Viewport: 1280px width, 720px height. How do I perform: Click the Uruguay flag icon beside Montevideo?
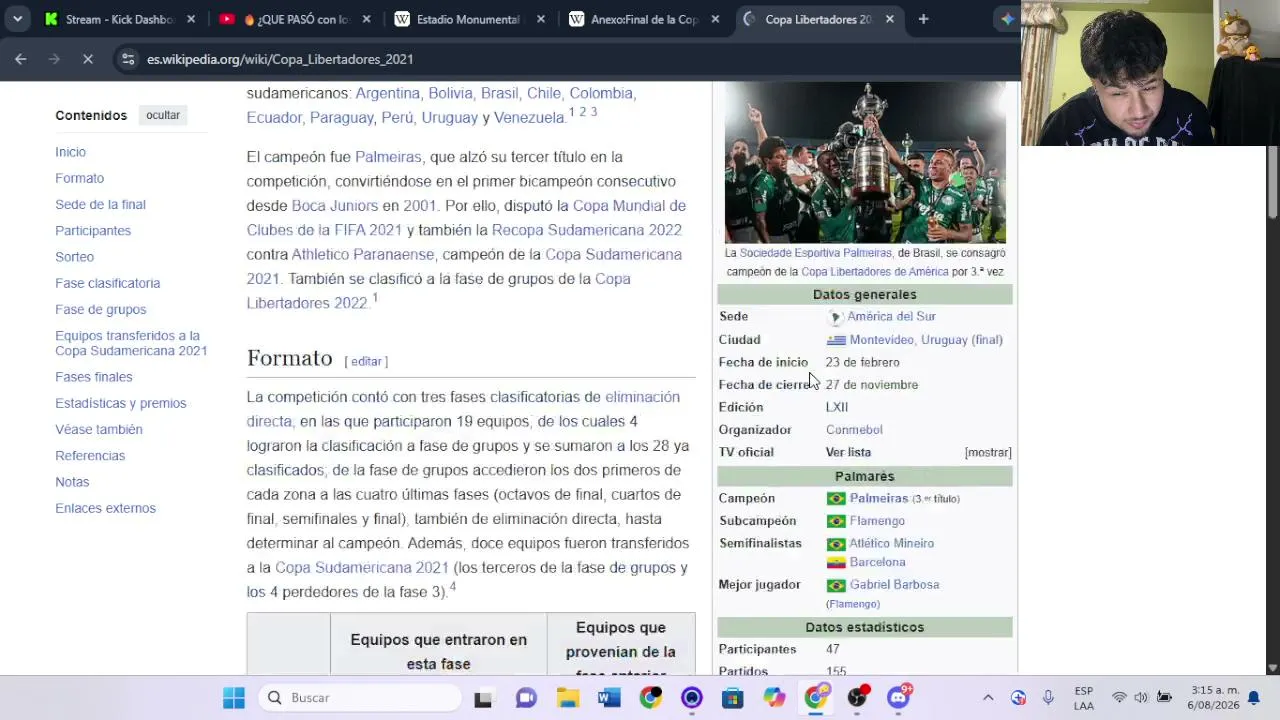pos(836,340)
